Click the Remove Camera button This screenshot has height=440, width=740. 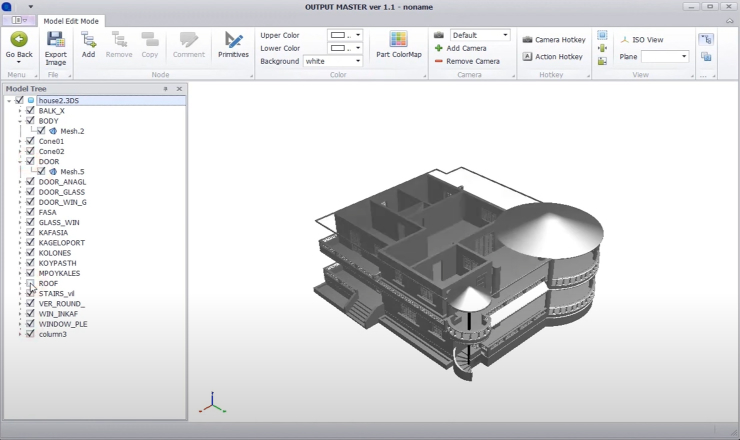click(466, 61)
